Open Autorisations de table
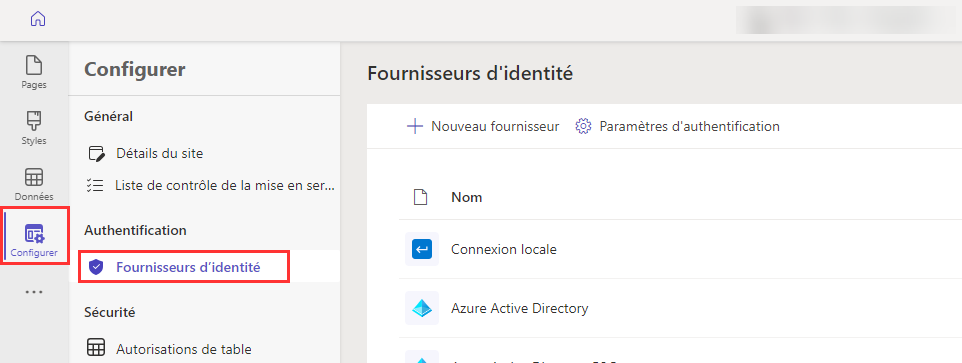 (169, 349)
